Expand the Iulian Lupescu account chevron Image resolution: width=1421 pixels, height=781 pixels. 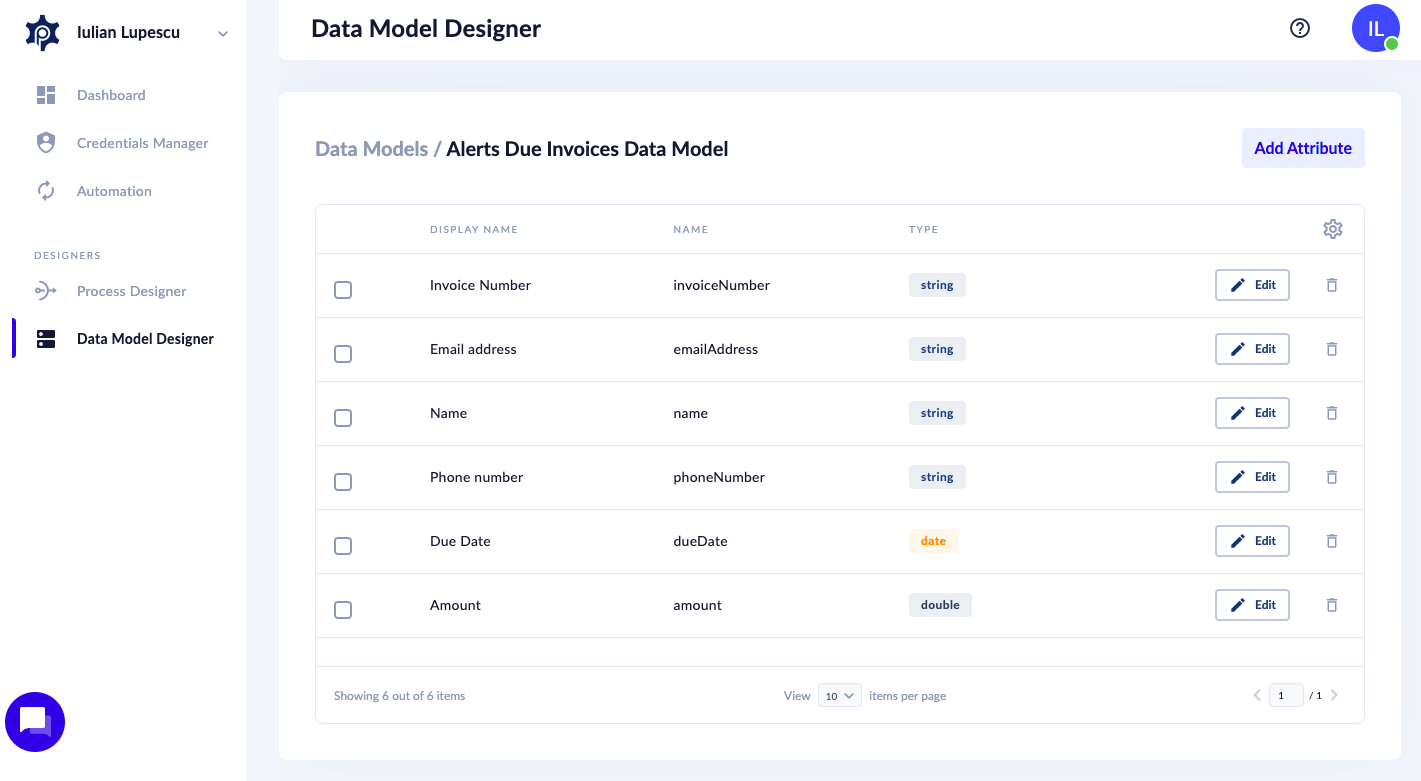[x=223, y=34]
